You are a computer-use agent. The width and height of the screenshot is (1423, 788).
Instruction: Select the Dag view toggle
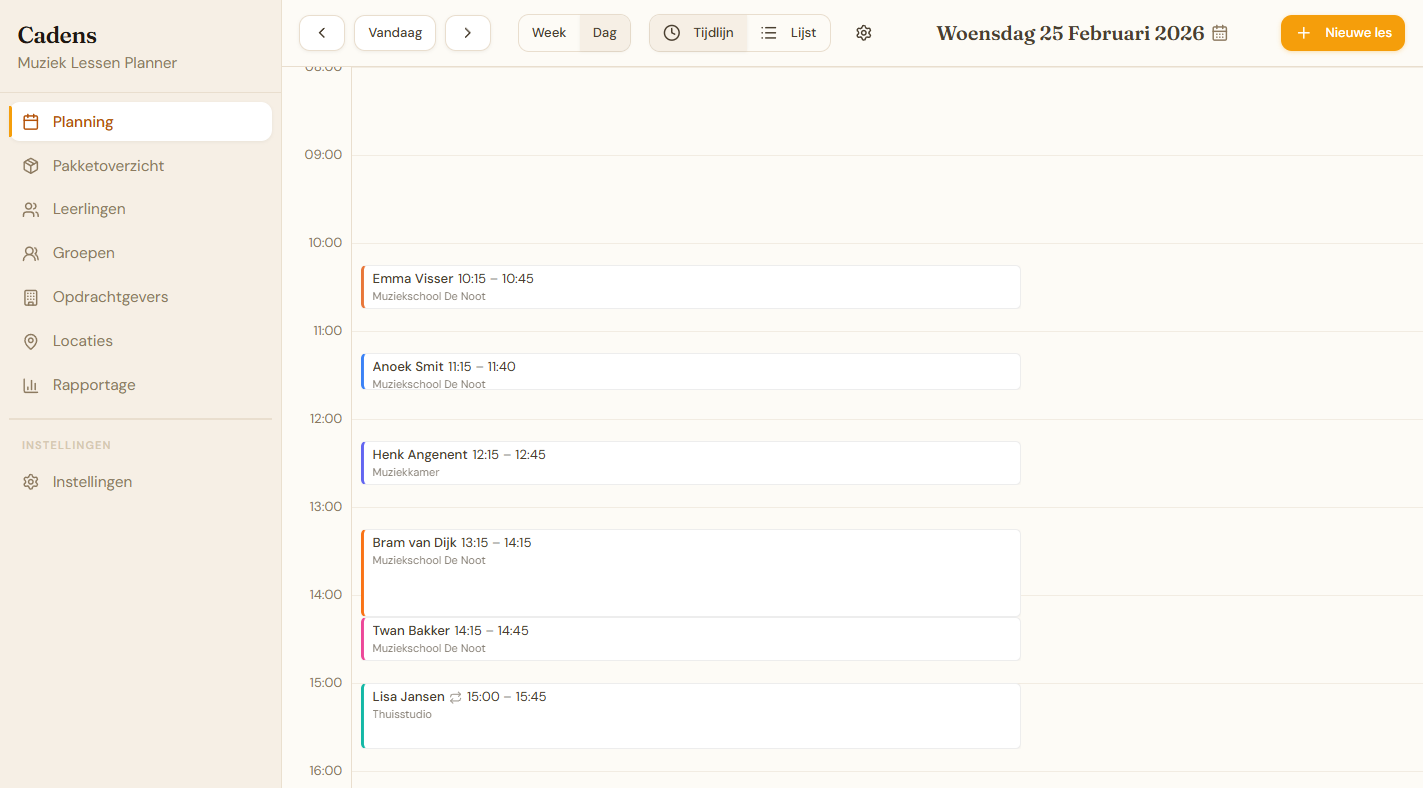click(x=605, y=33)
